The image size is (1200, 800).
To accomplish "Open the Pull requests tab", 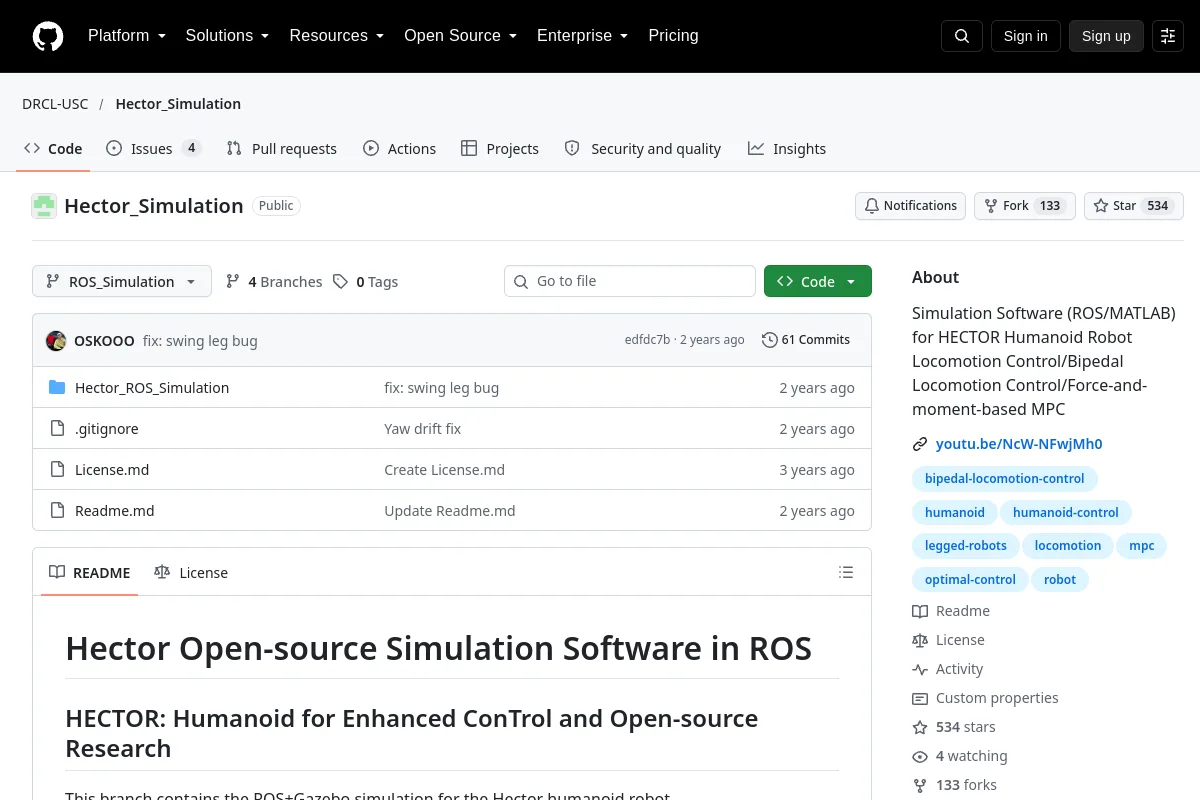I will tap(282, 149).
